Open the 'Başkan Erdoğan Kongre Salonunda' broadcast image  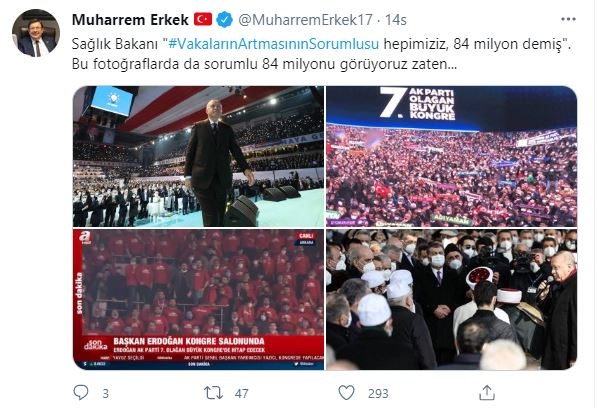[x=198, y=299]
